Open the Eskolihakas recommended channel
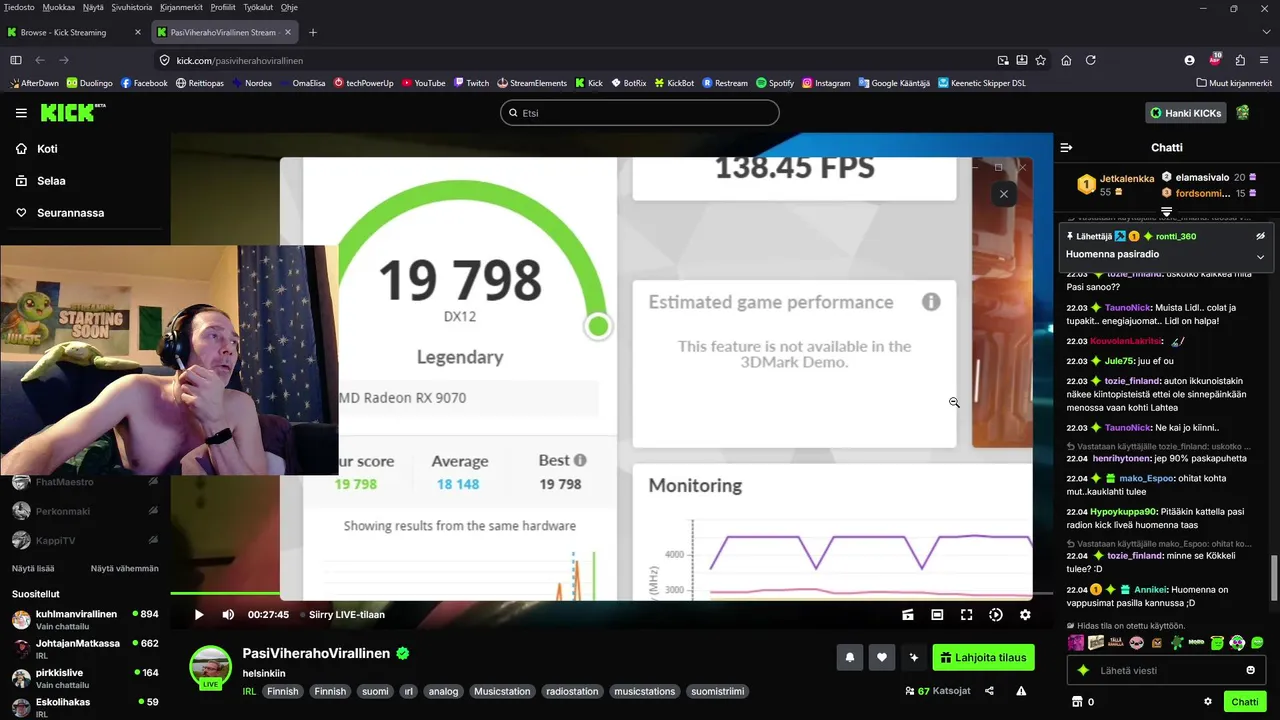This screenshot has width=1280, height=720. [x=85, y=706]
